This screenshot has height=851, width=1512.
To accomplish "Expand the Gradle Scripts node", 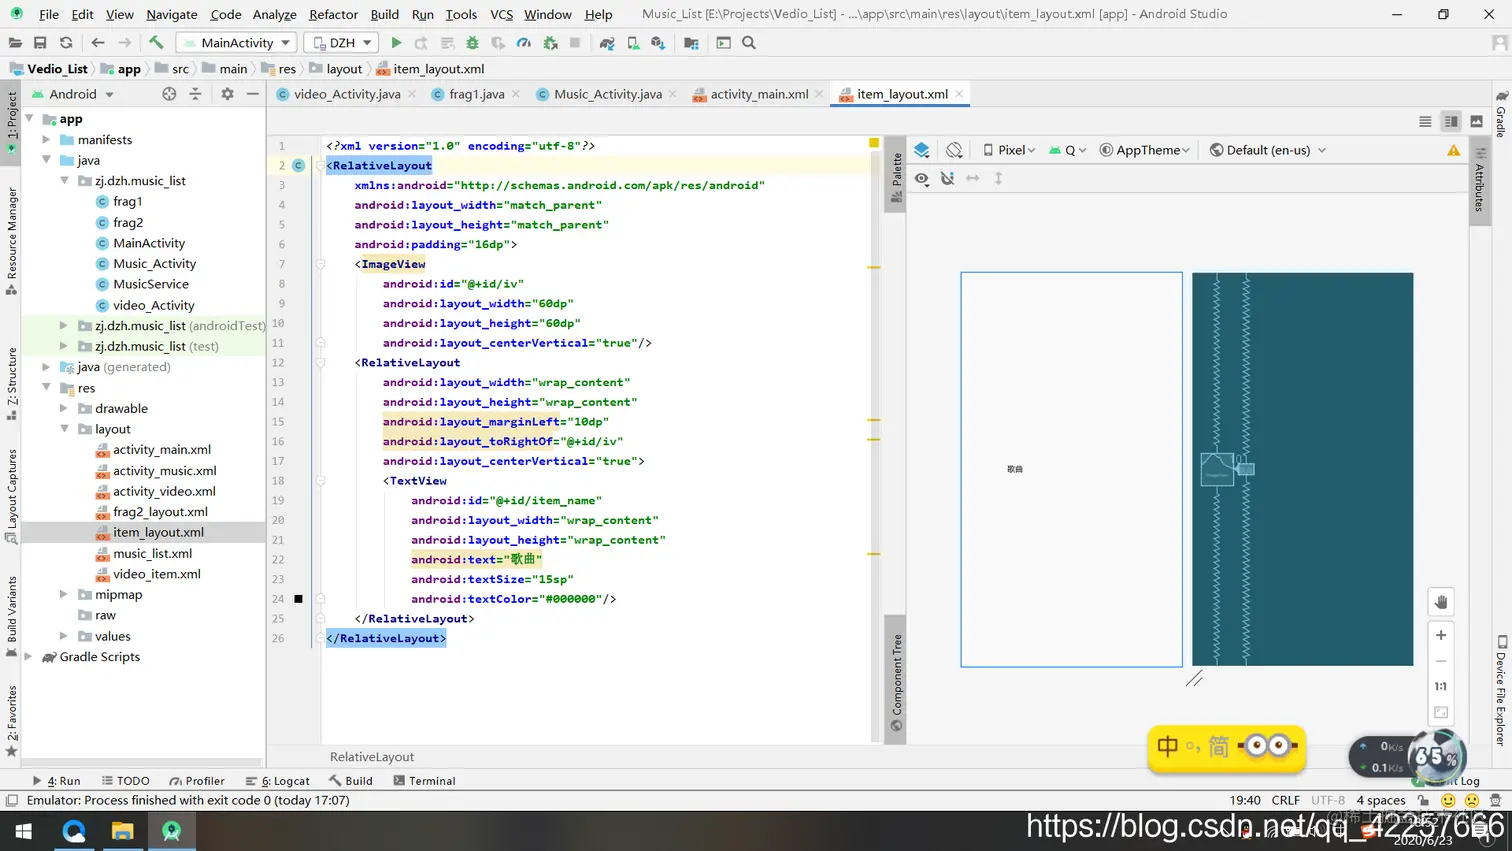I will click(29, 657).
